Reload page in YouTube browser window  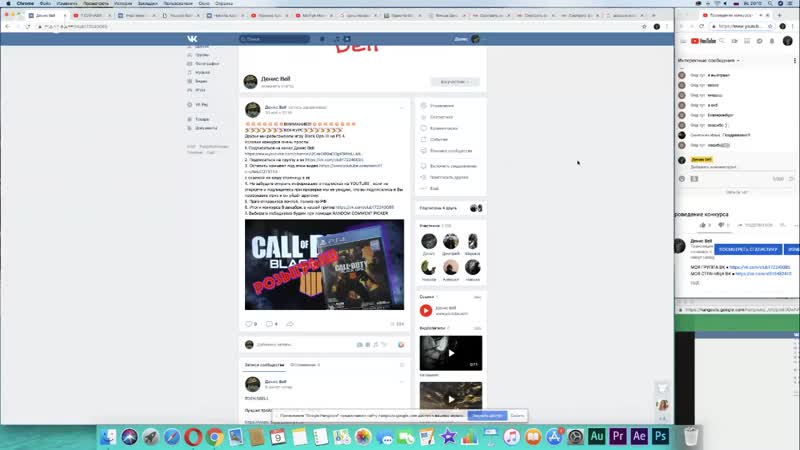(702, 26)
